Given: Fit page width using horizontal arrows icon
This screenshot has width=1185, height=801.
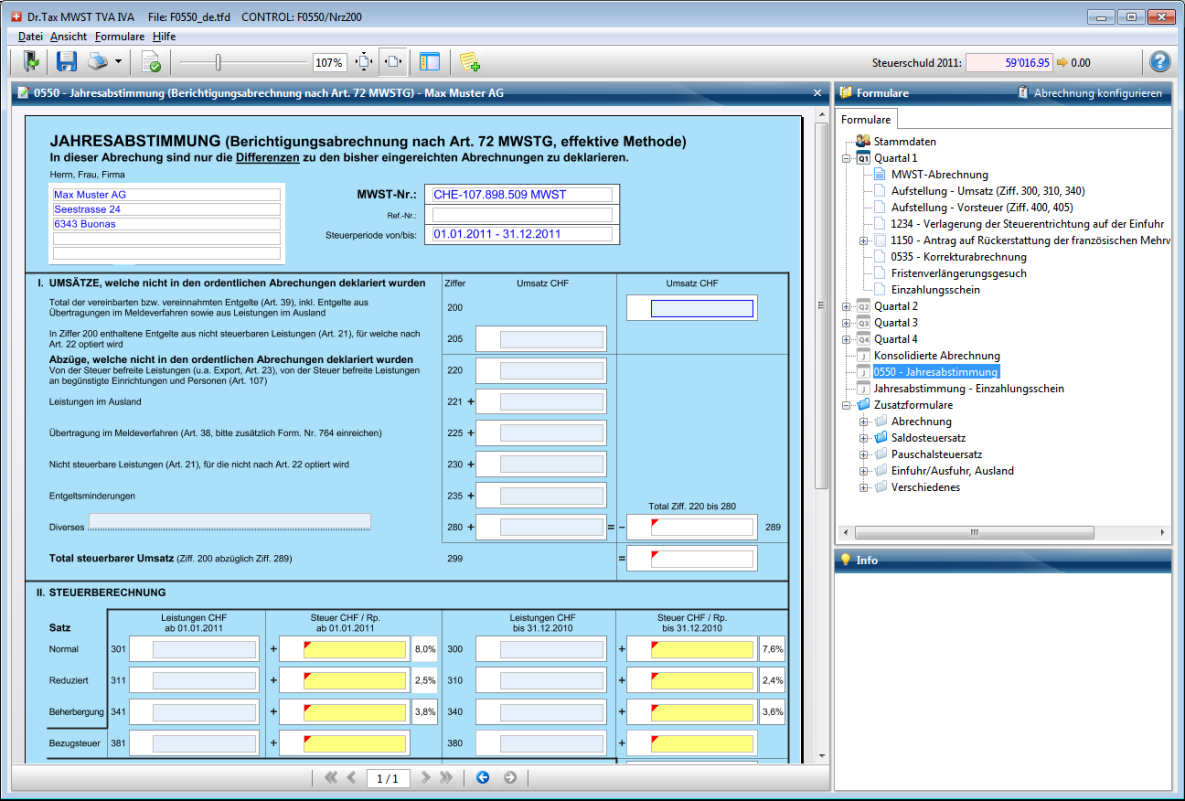Looking at the screenshot, I should click(394, 62).
